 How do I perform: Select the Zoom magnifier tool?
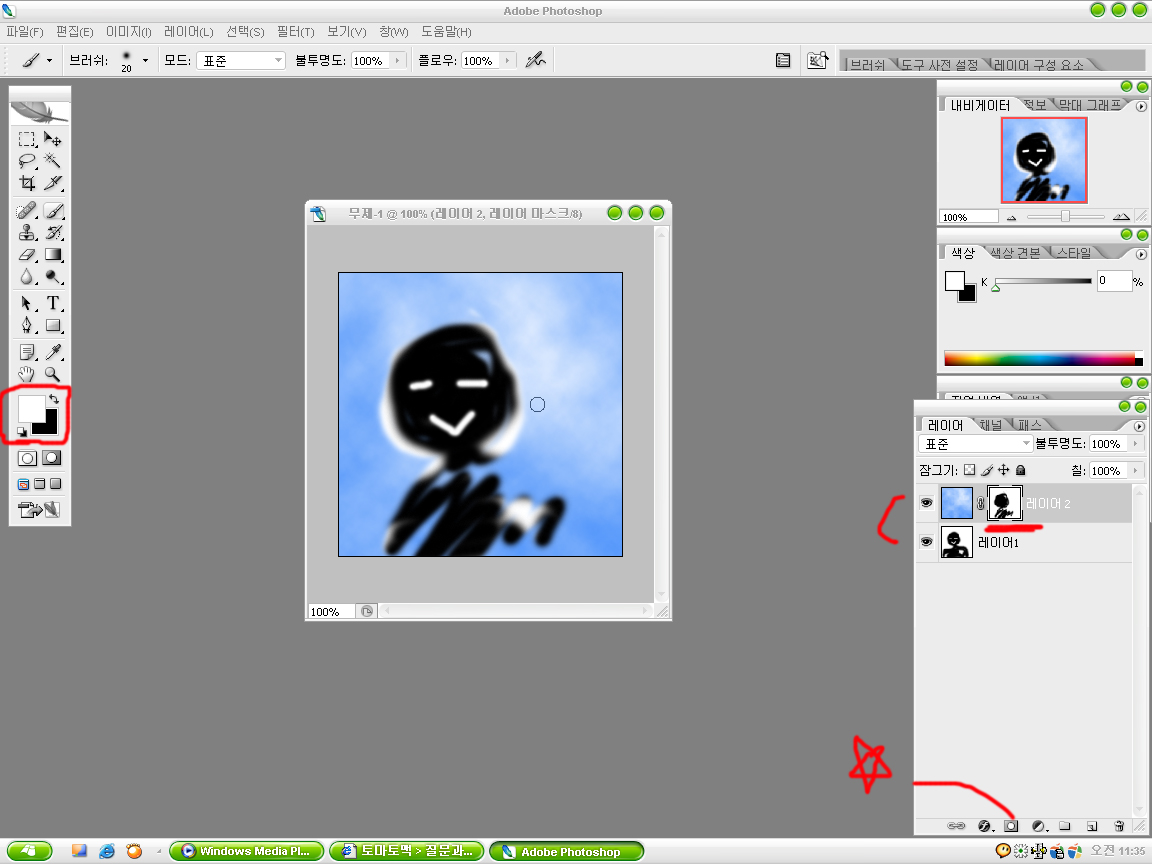53,374
